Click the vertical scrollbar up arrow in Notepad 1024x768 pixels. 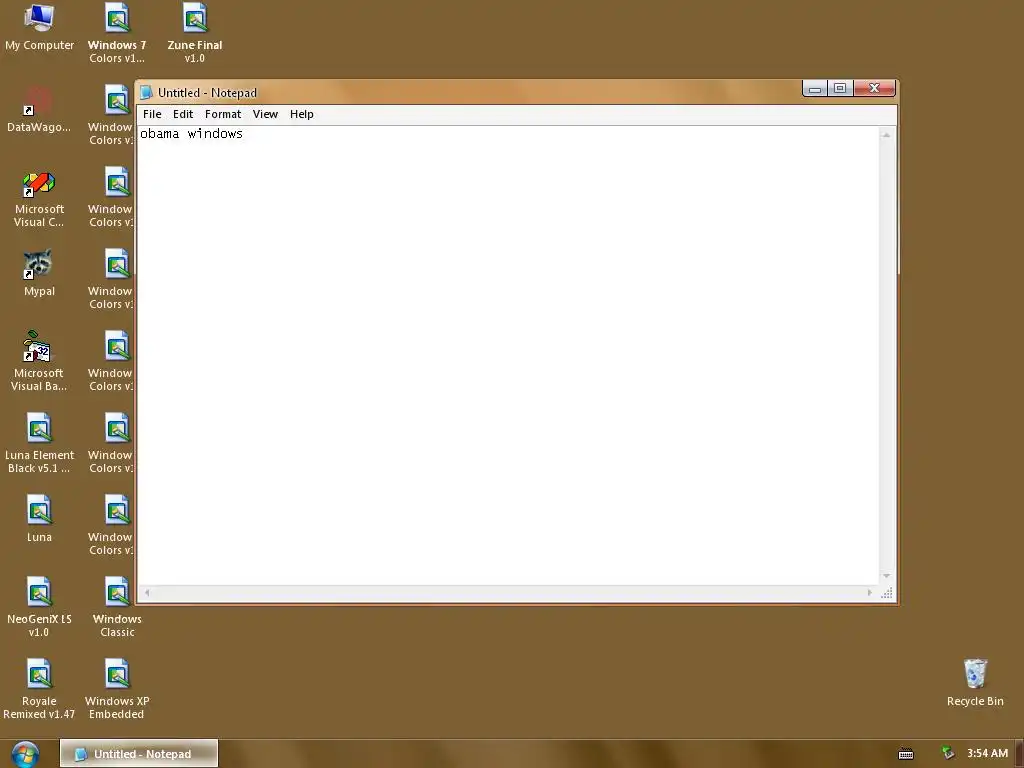pos(886,135)
